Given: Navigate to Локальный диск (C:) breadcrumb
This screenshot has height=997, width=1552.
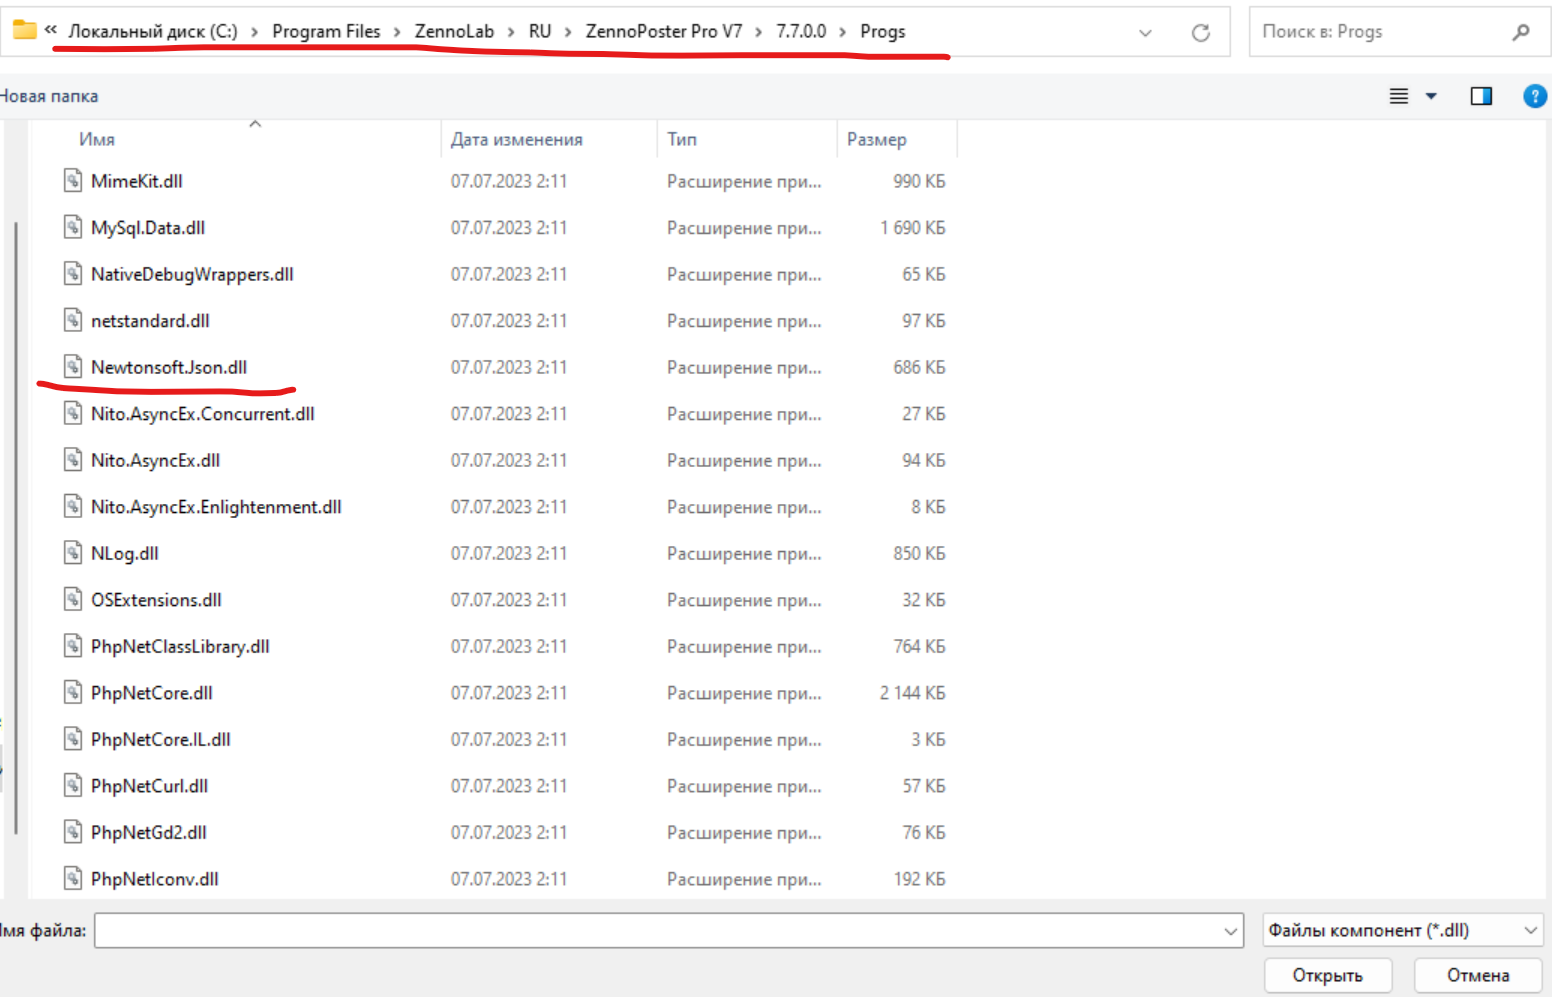Looking at the screenshot, I should click(x=153, y=31).
